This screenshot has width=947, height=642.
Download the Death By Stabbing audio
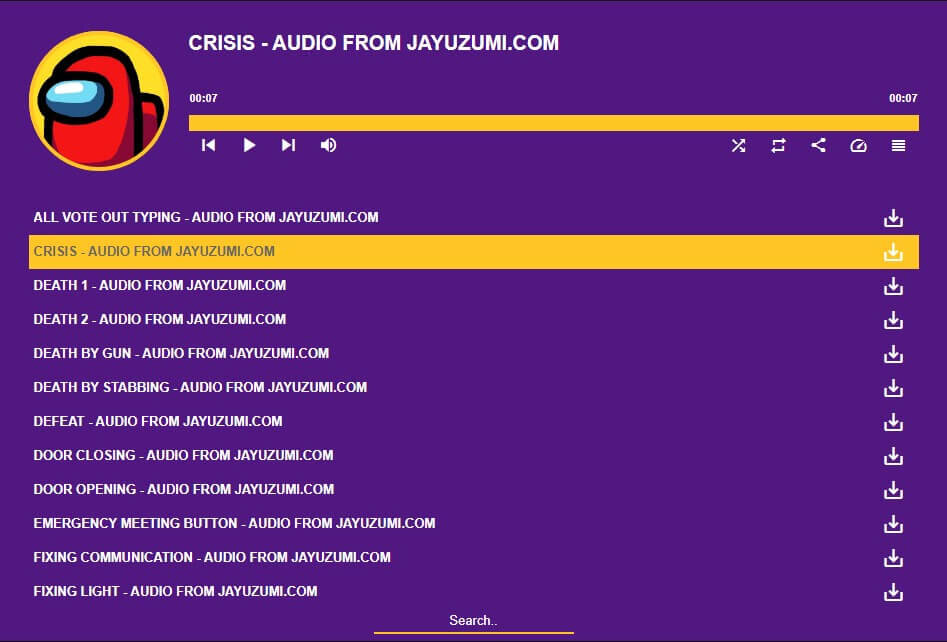(x=893, y=388)
